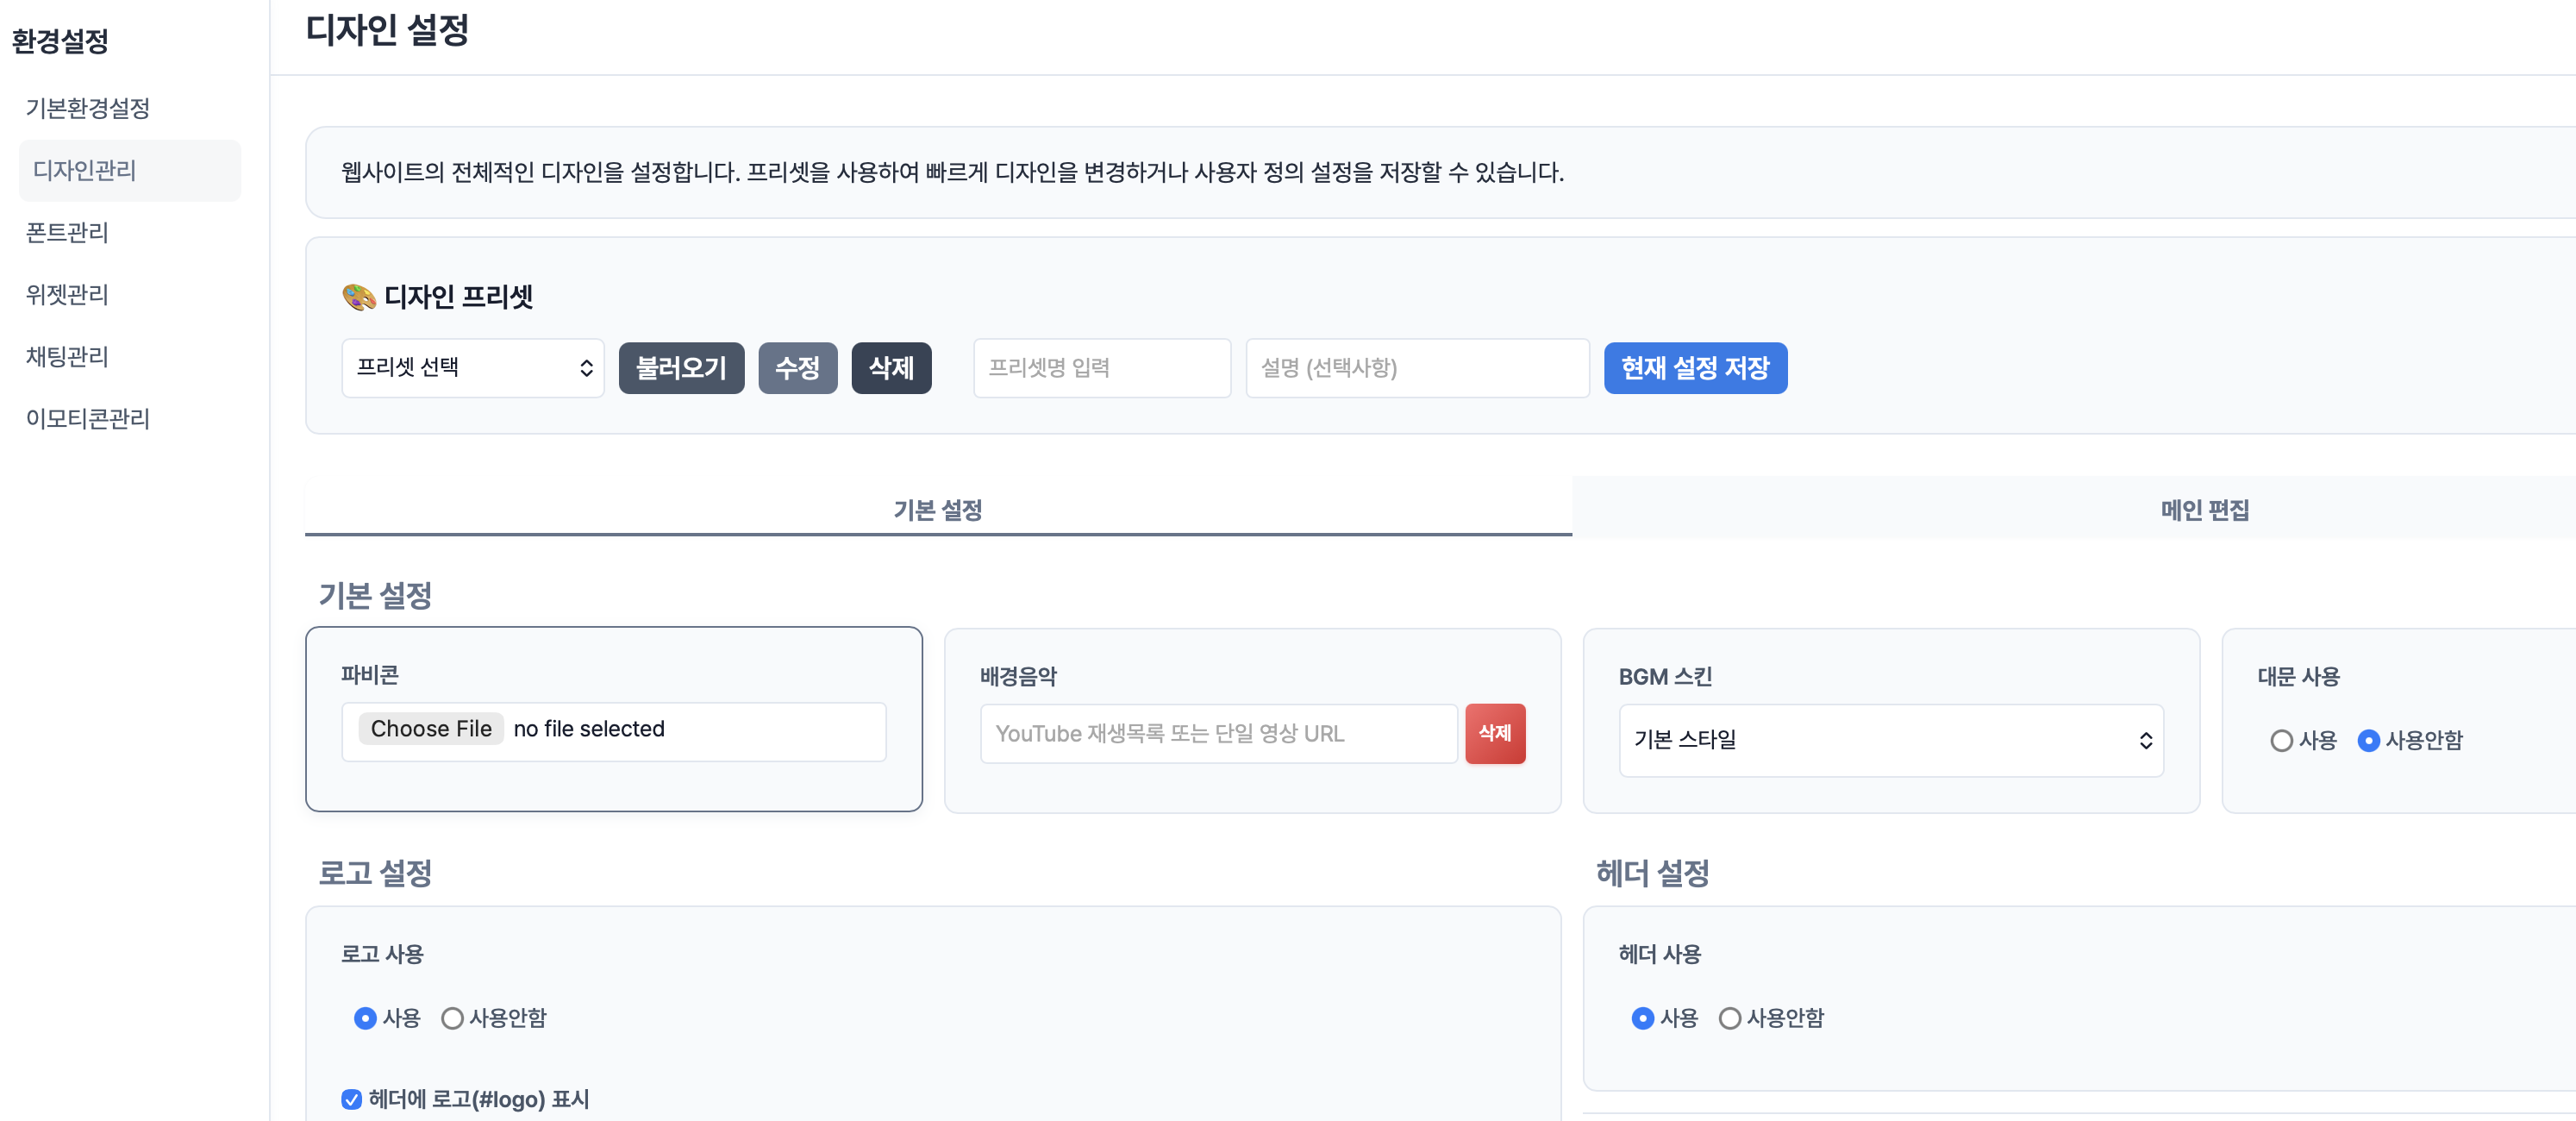Open the 프리셋 선택 dropdown
The image size is (2576, 1121).
click(x=472, y=368)
